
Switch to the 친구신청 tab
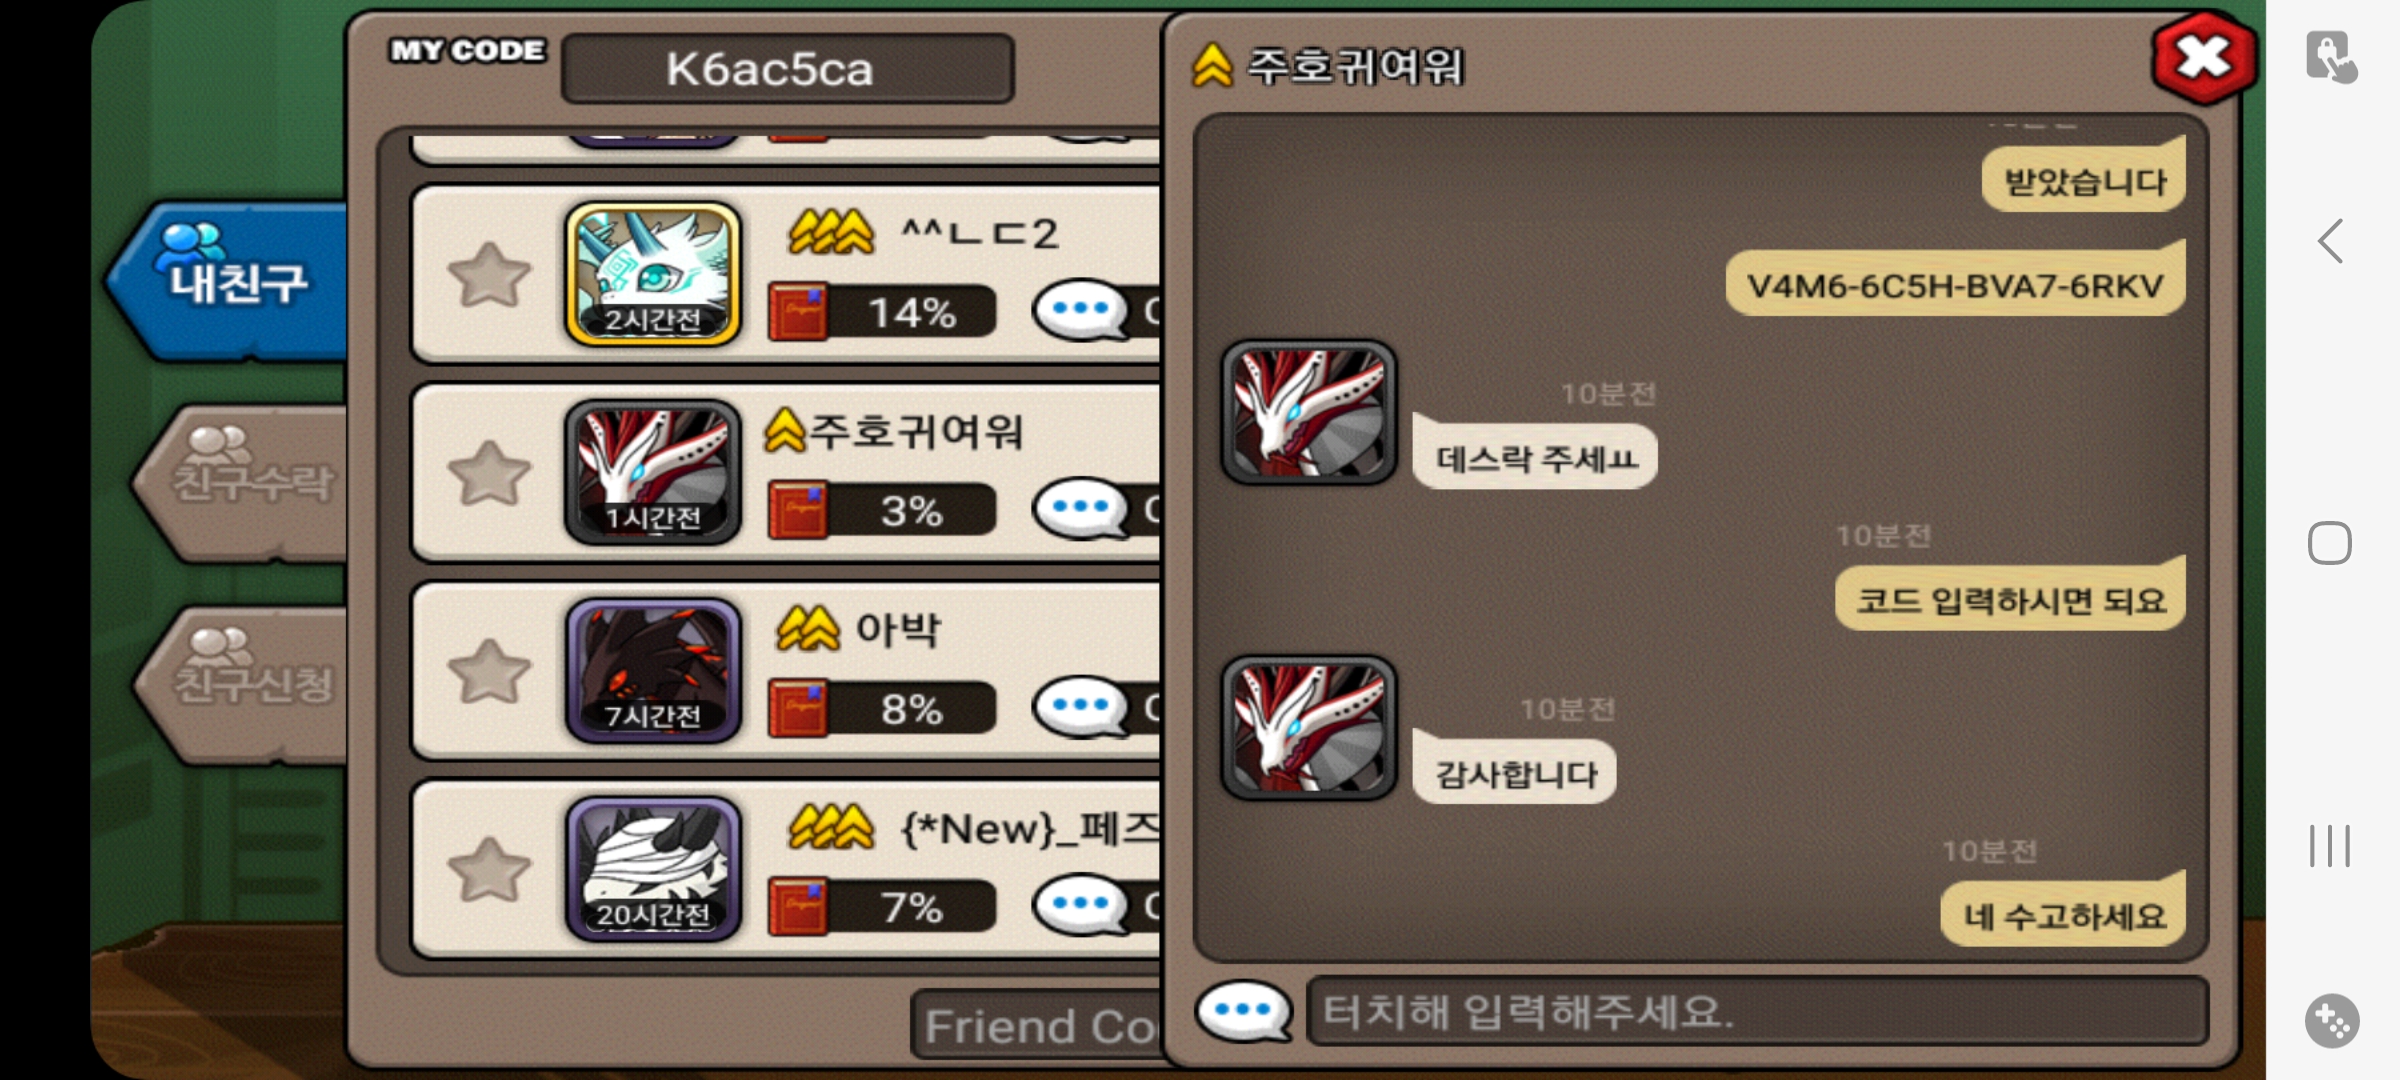point(245,683)
